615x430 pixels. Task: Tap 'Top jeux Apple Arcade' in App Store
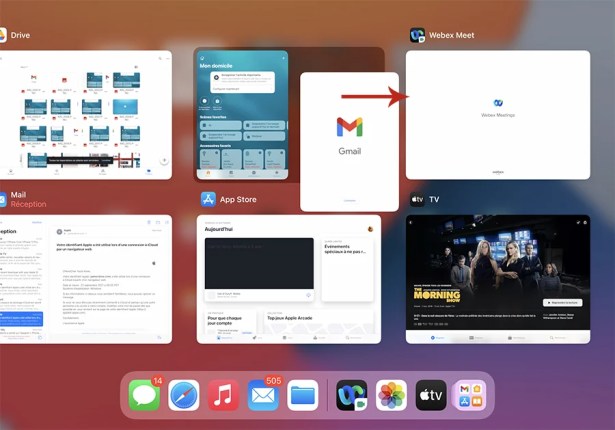point(319,322)
